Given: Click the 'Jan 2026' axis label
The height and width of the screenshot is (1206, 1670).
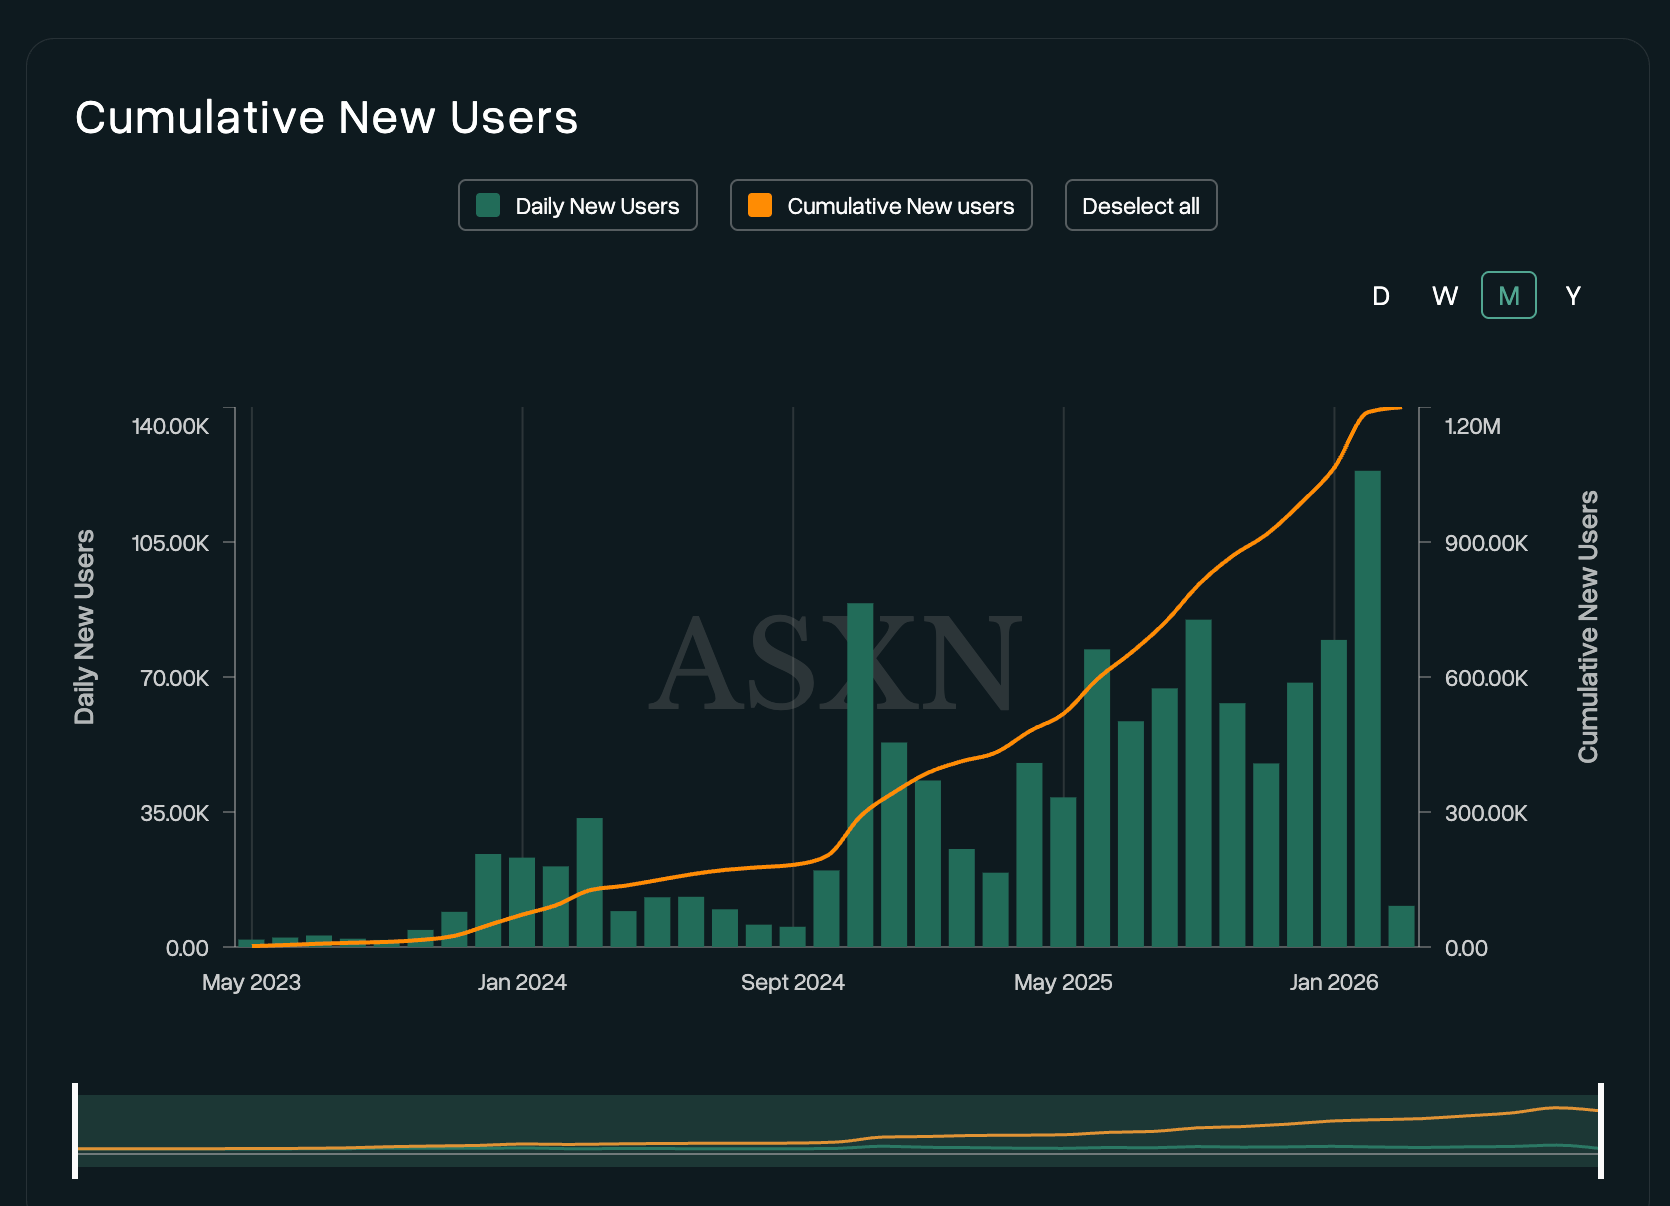Looking at the screenshot, I should [x=1334, y=982].
